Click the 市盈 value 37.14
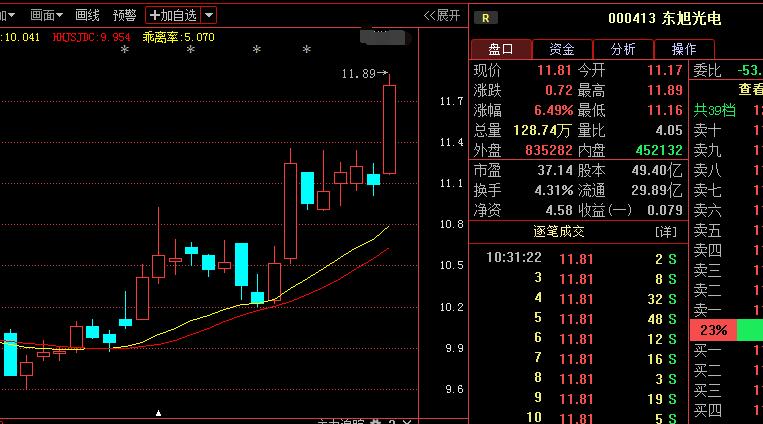 (x=555, y=170)
